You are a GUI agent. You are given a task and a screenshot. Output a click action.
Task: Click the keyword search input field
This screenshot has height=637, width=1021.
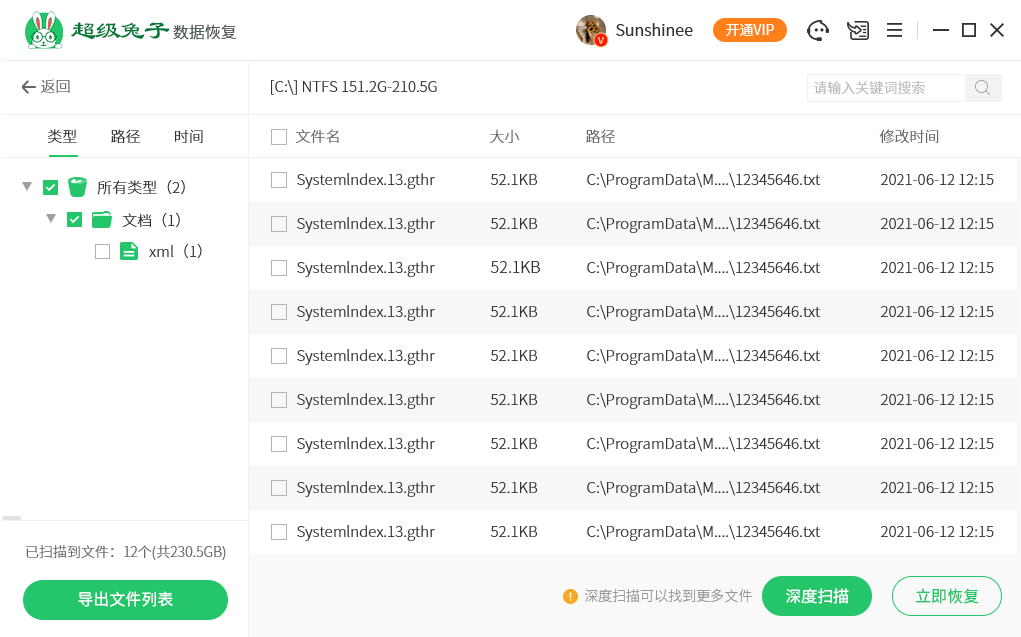[x=885, y=88]
